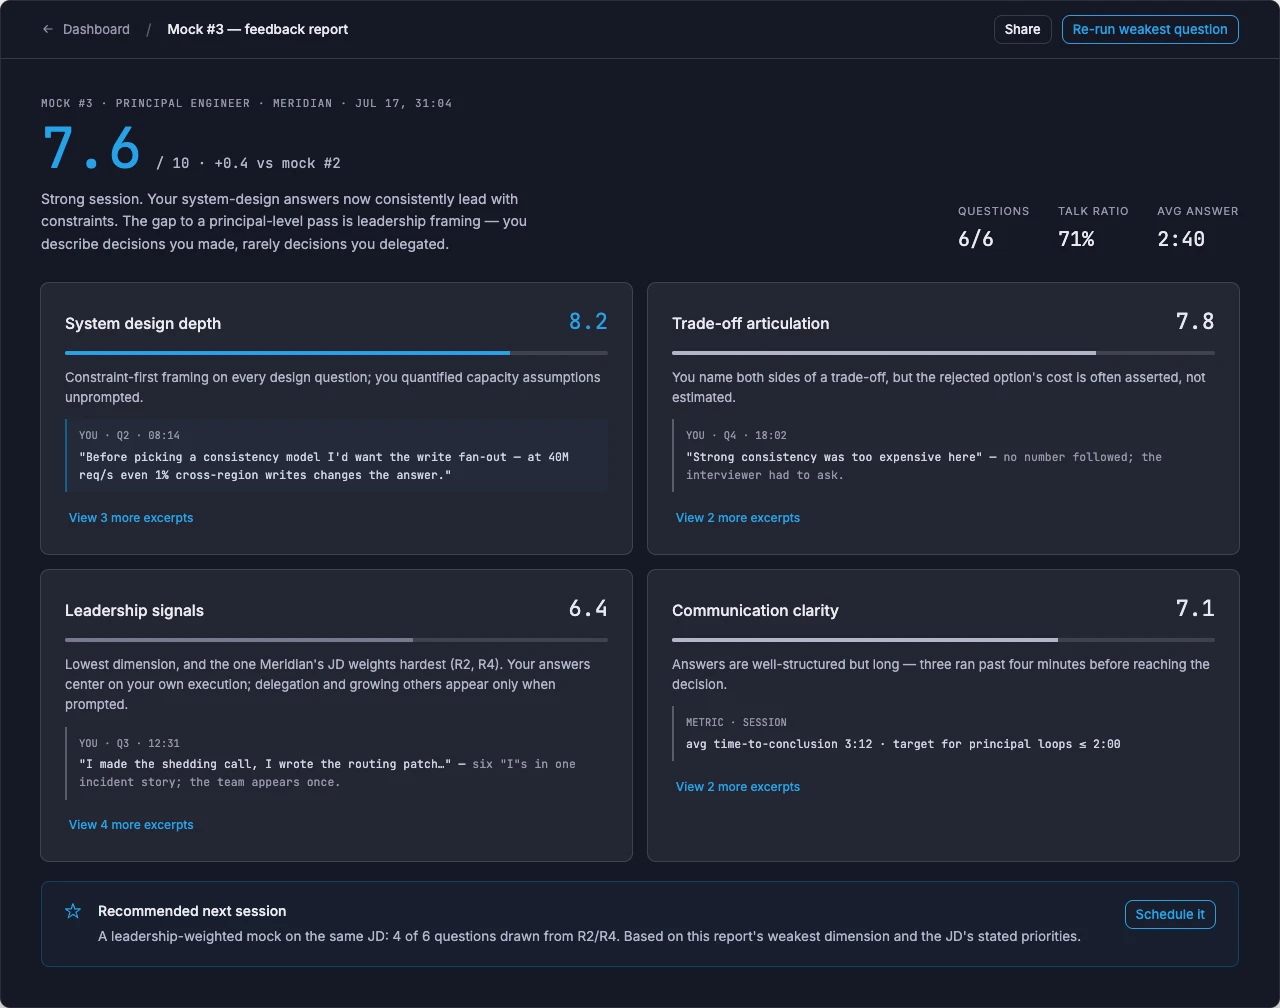Click the Schedule it button

1170,914
